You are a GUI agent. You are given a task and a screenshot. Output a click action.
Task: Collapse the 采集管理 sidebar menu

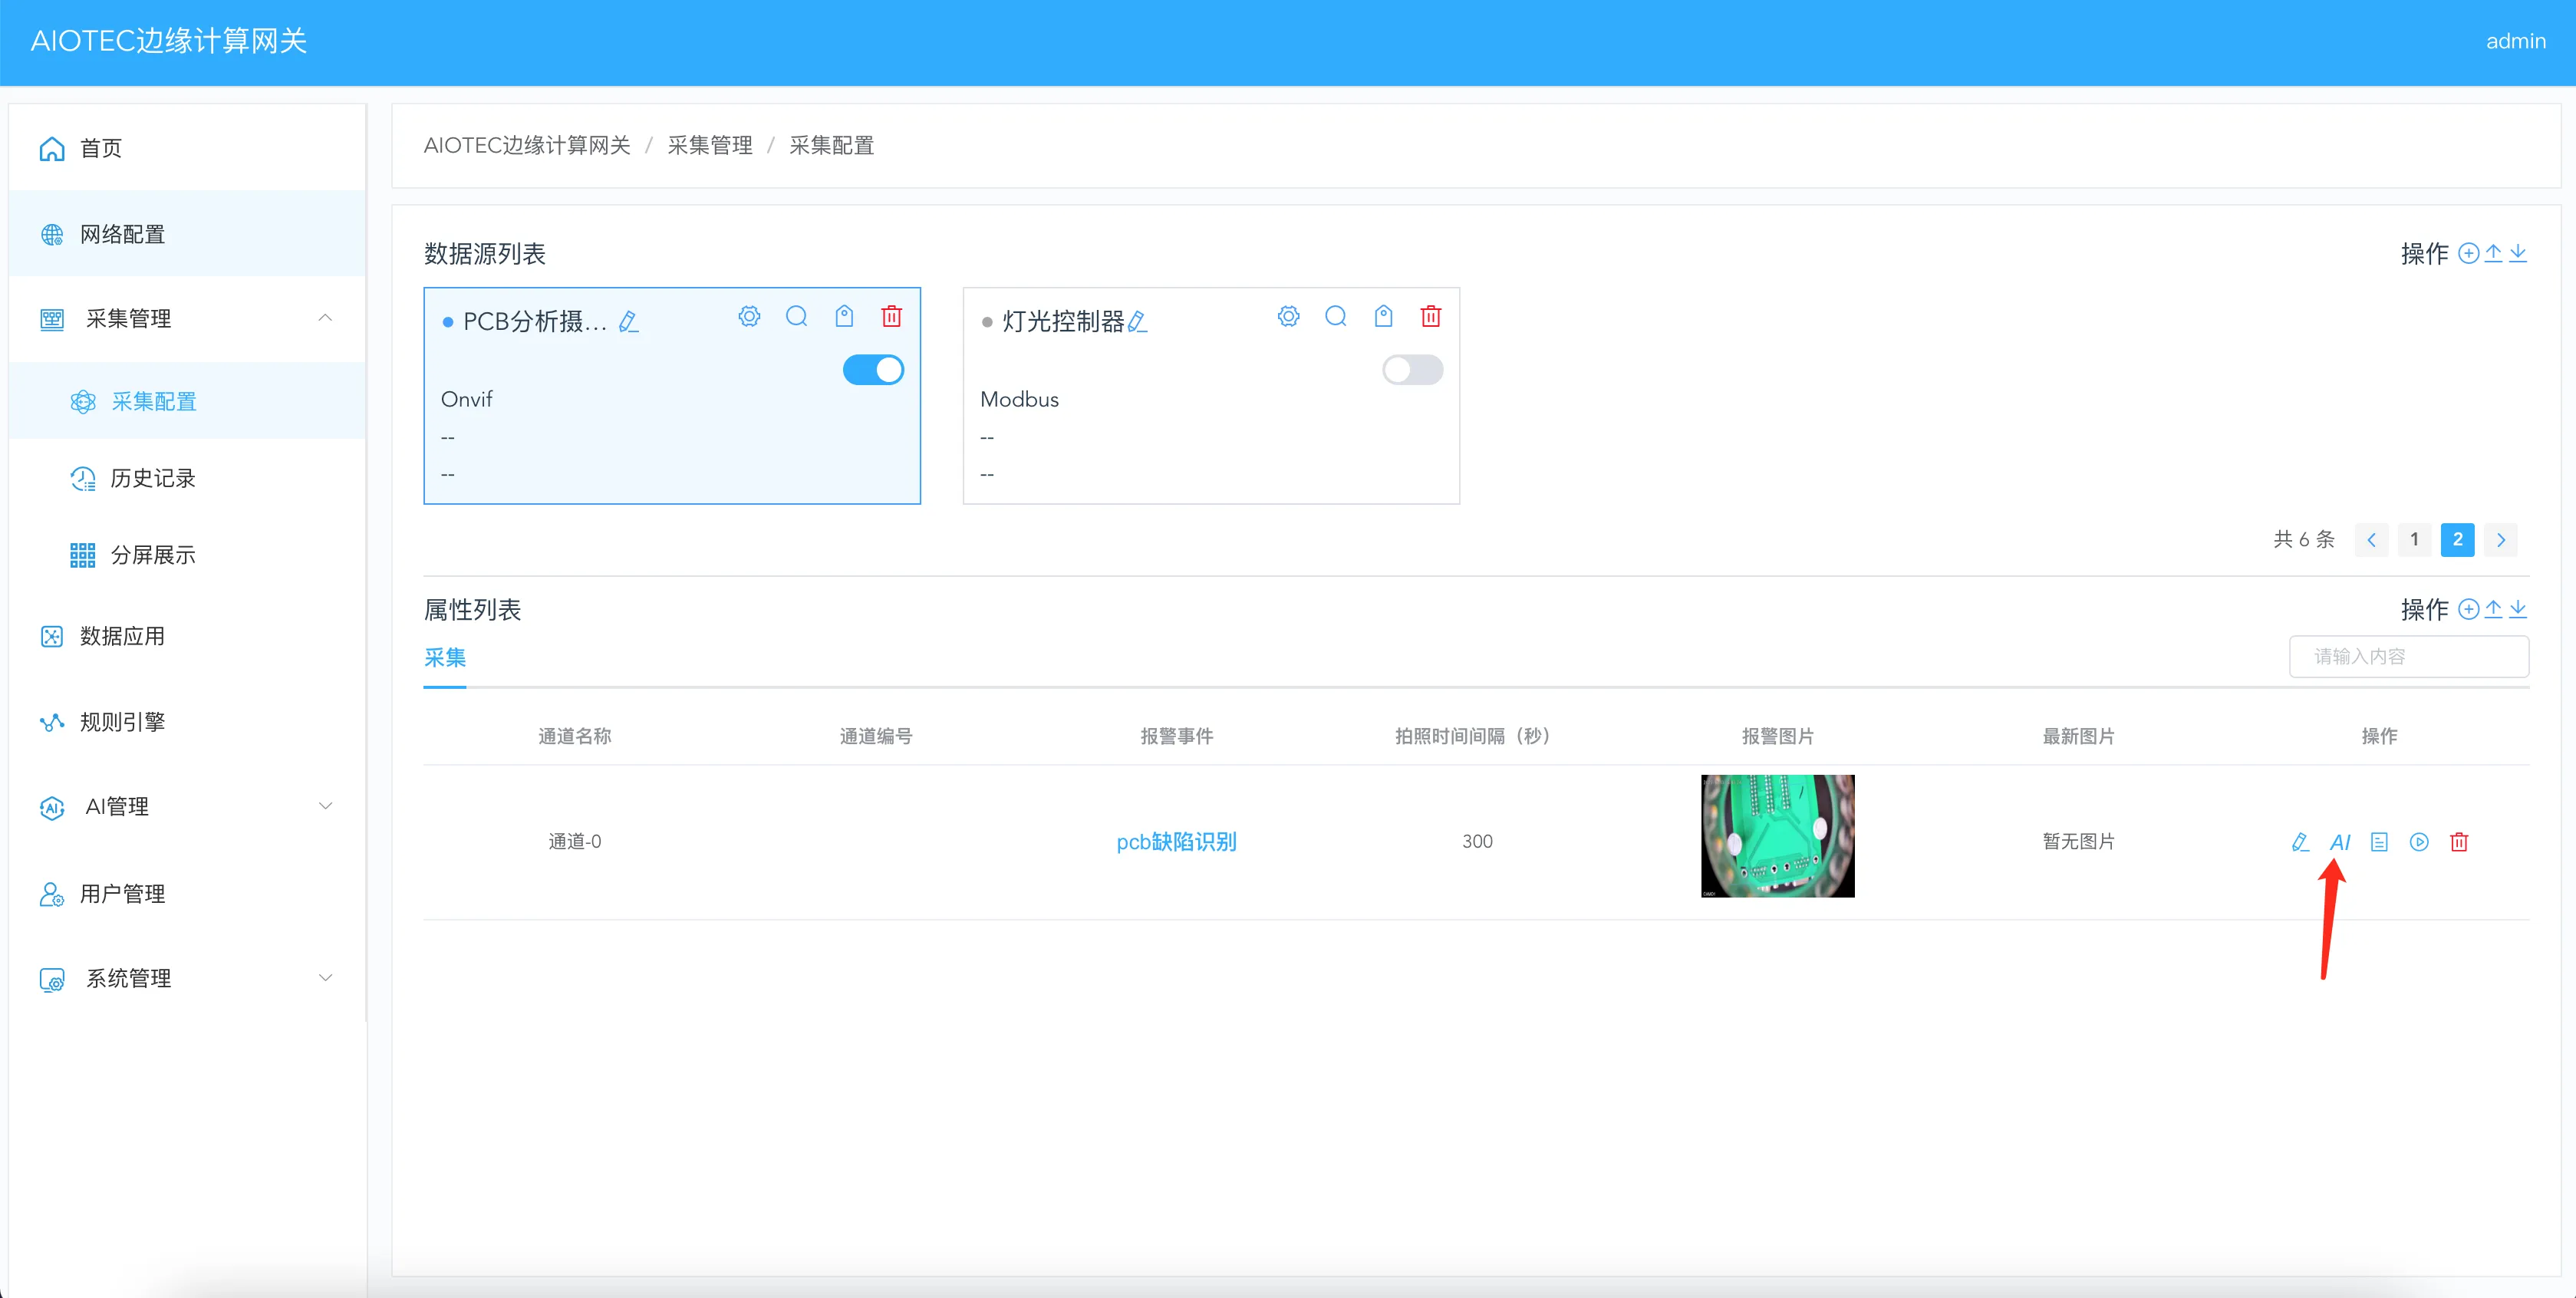(x=325, y=318)
